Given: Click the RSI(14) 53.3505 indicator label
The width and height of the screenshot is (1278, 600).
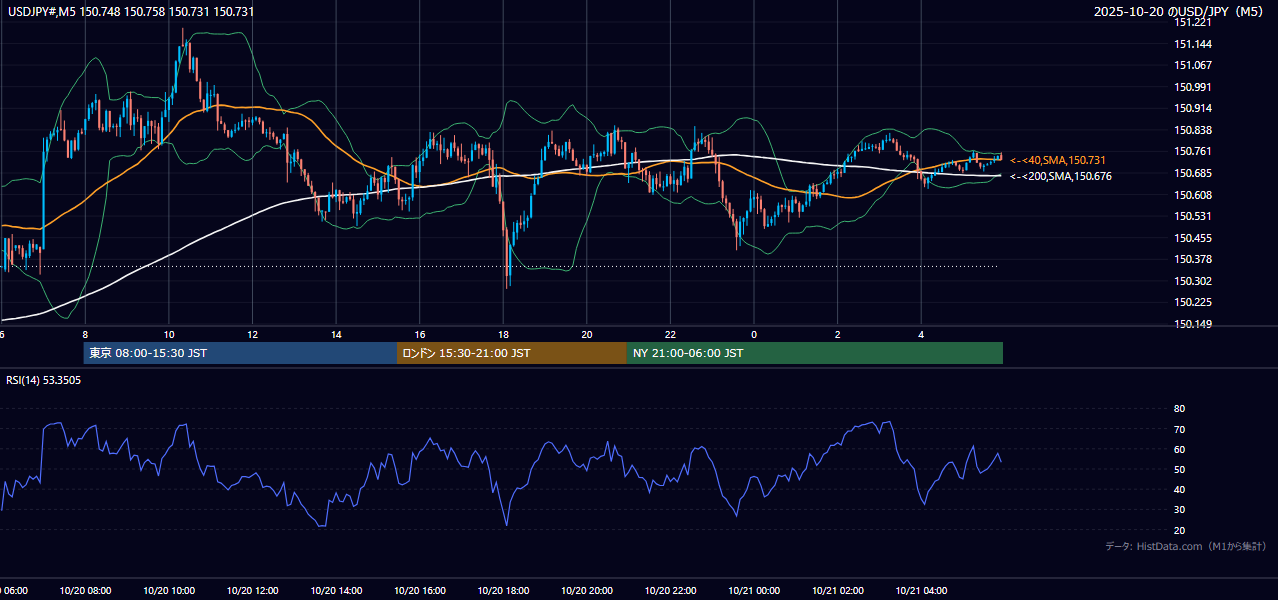Looking at the screenshot, I should pyautogui.click(x=44, y=380).
